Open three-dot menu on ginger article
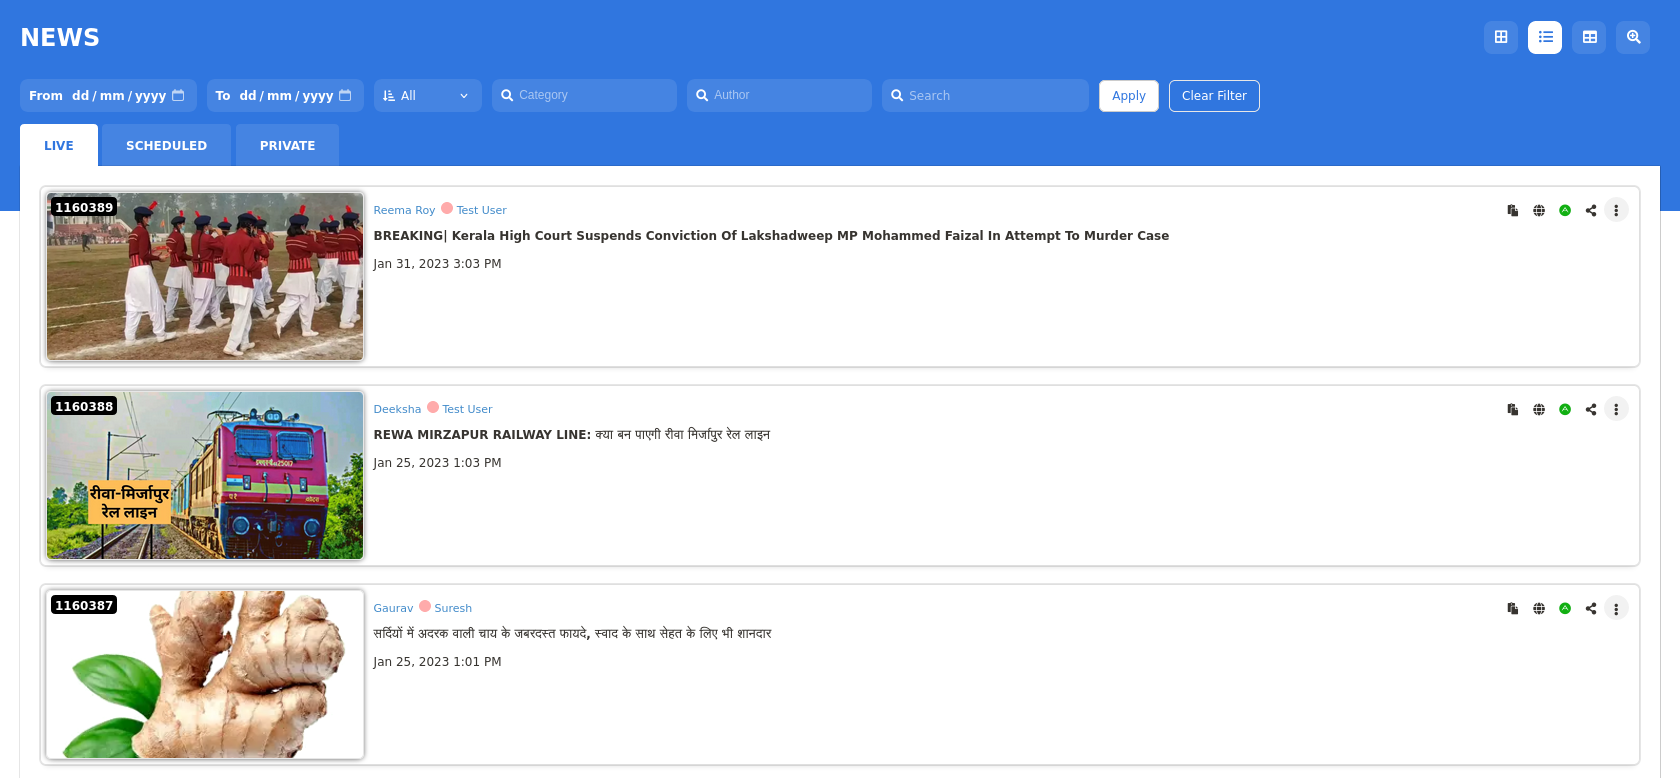 point(1616,608)
